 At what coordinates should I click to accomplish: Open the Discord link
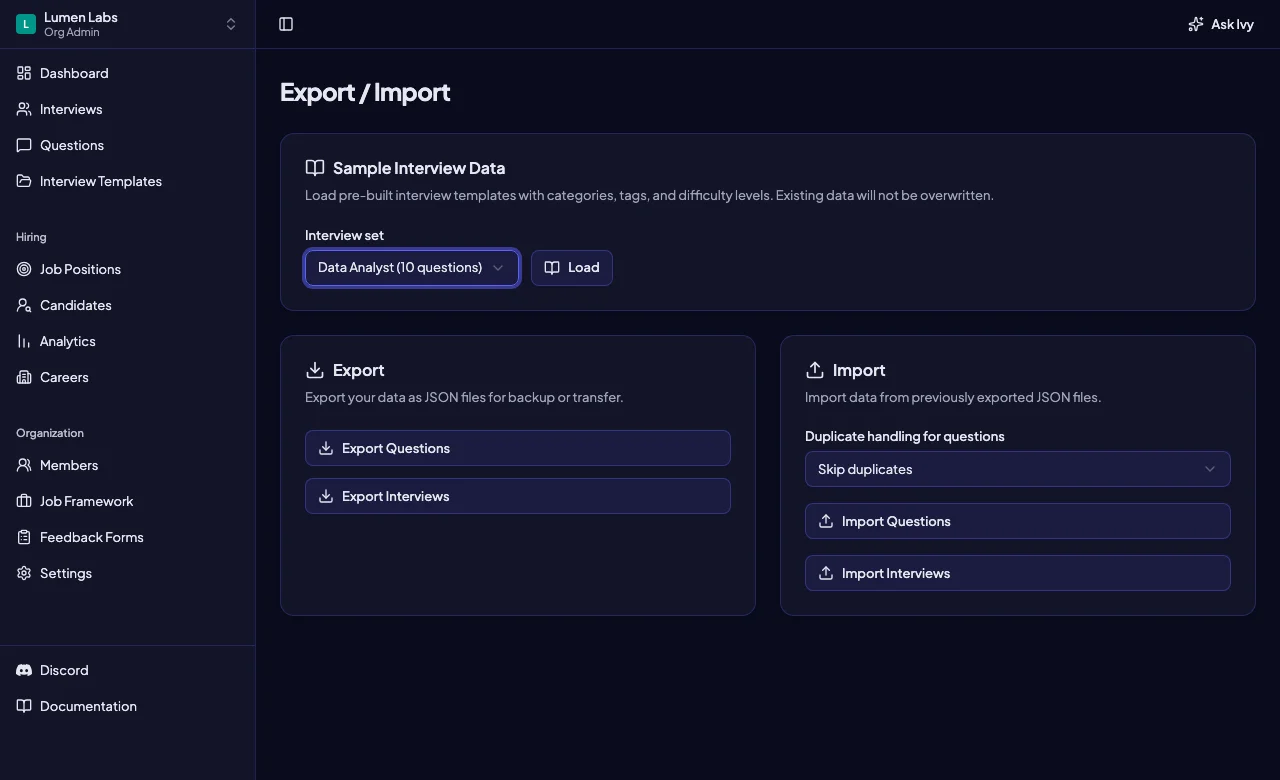pyautogui.click(x=128, y=670)
